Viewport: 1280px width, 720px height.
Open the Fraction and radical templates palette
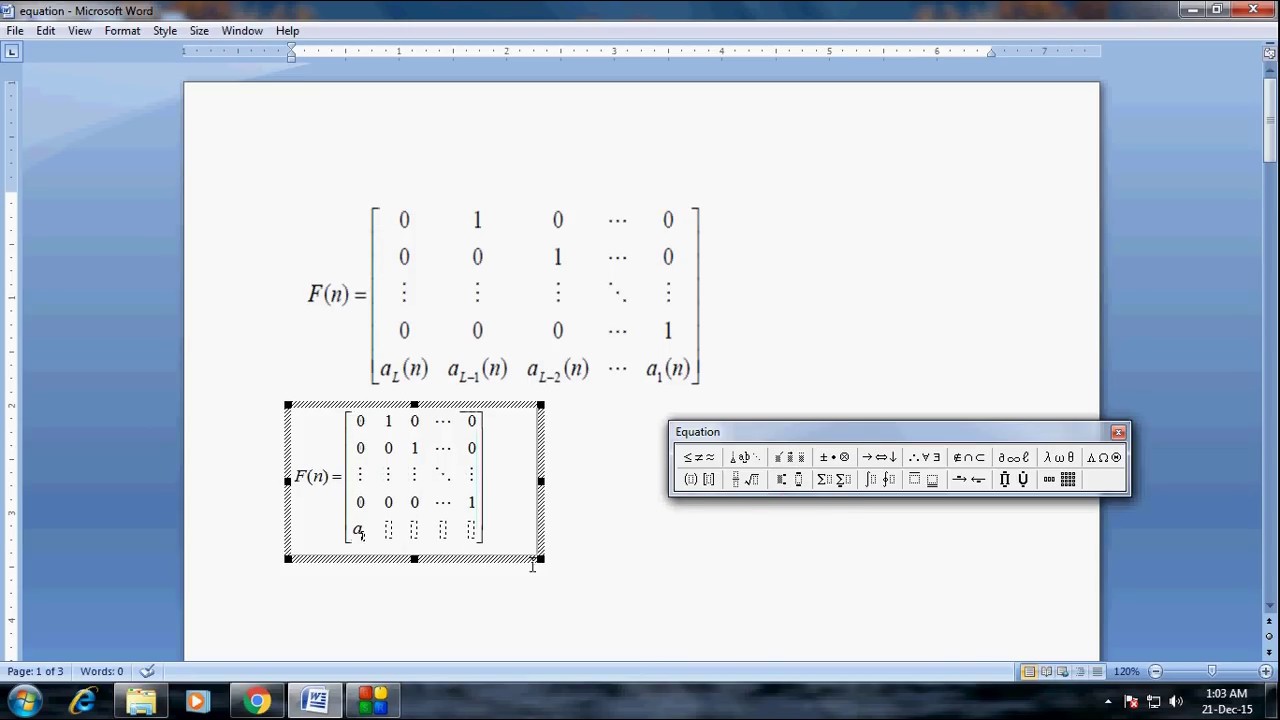coord(744,480)
